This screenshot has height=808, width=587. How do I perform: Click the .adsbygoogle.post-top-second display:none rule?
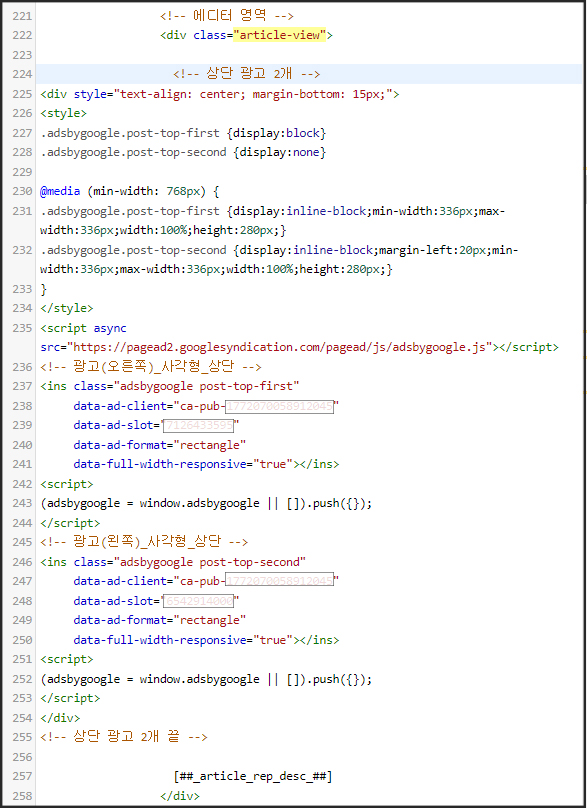183,153
